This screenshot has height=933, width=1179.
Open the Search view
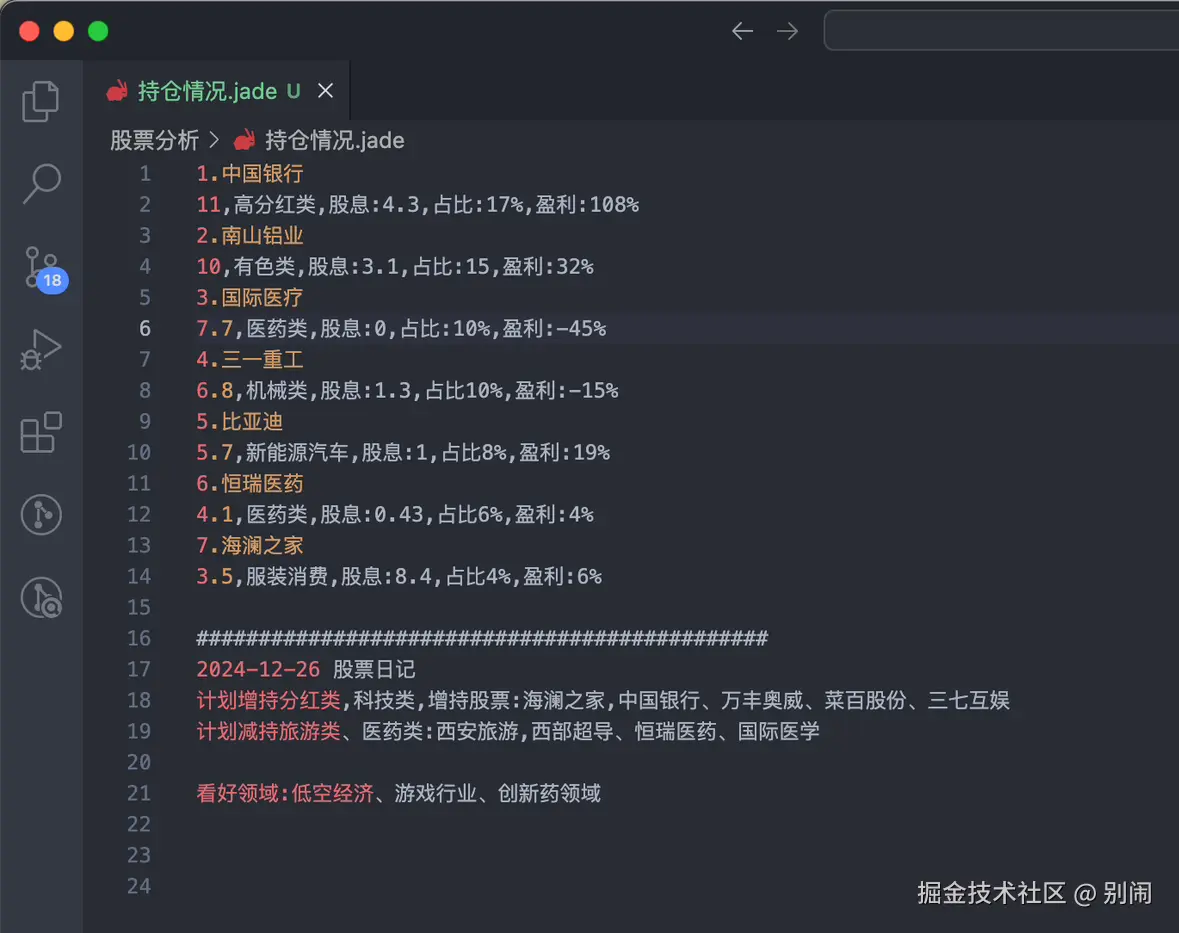pyautogui.click(x=41, y=184)
